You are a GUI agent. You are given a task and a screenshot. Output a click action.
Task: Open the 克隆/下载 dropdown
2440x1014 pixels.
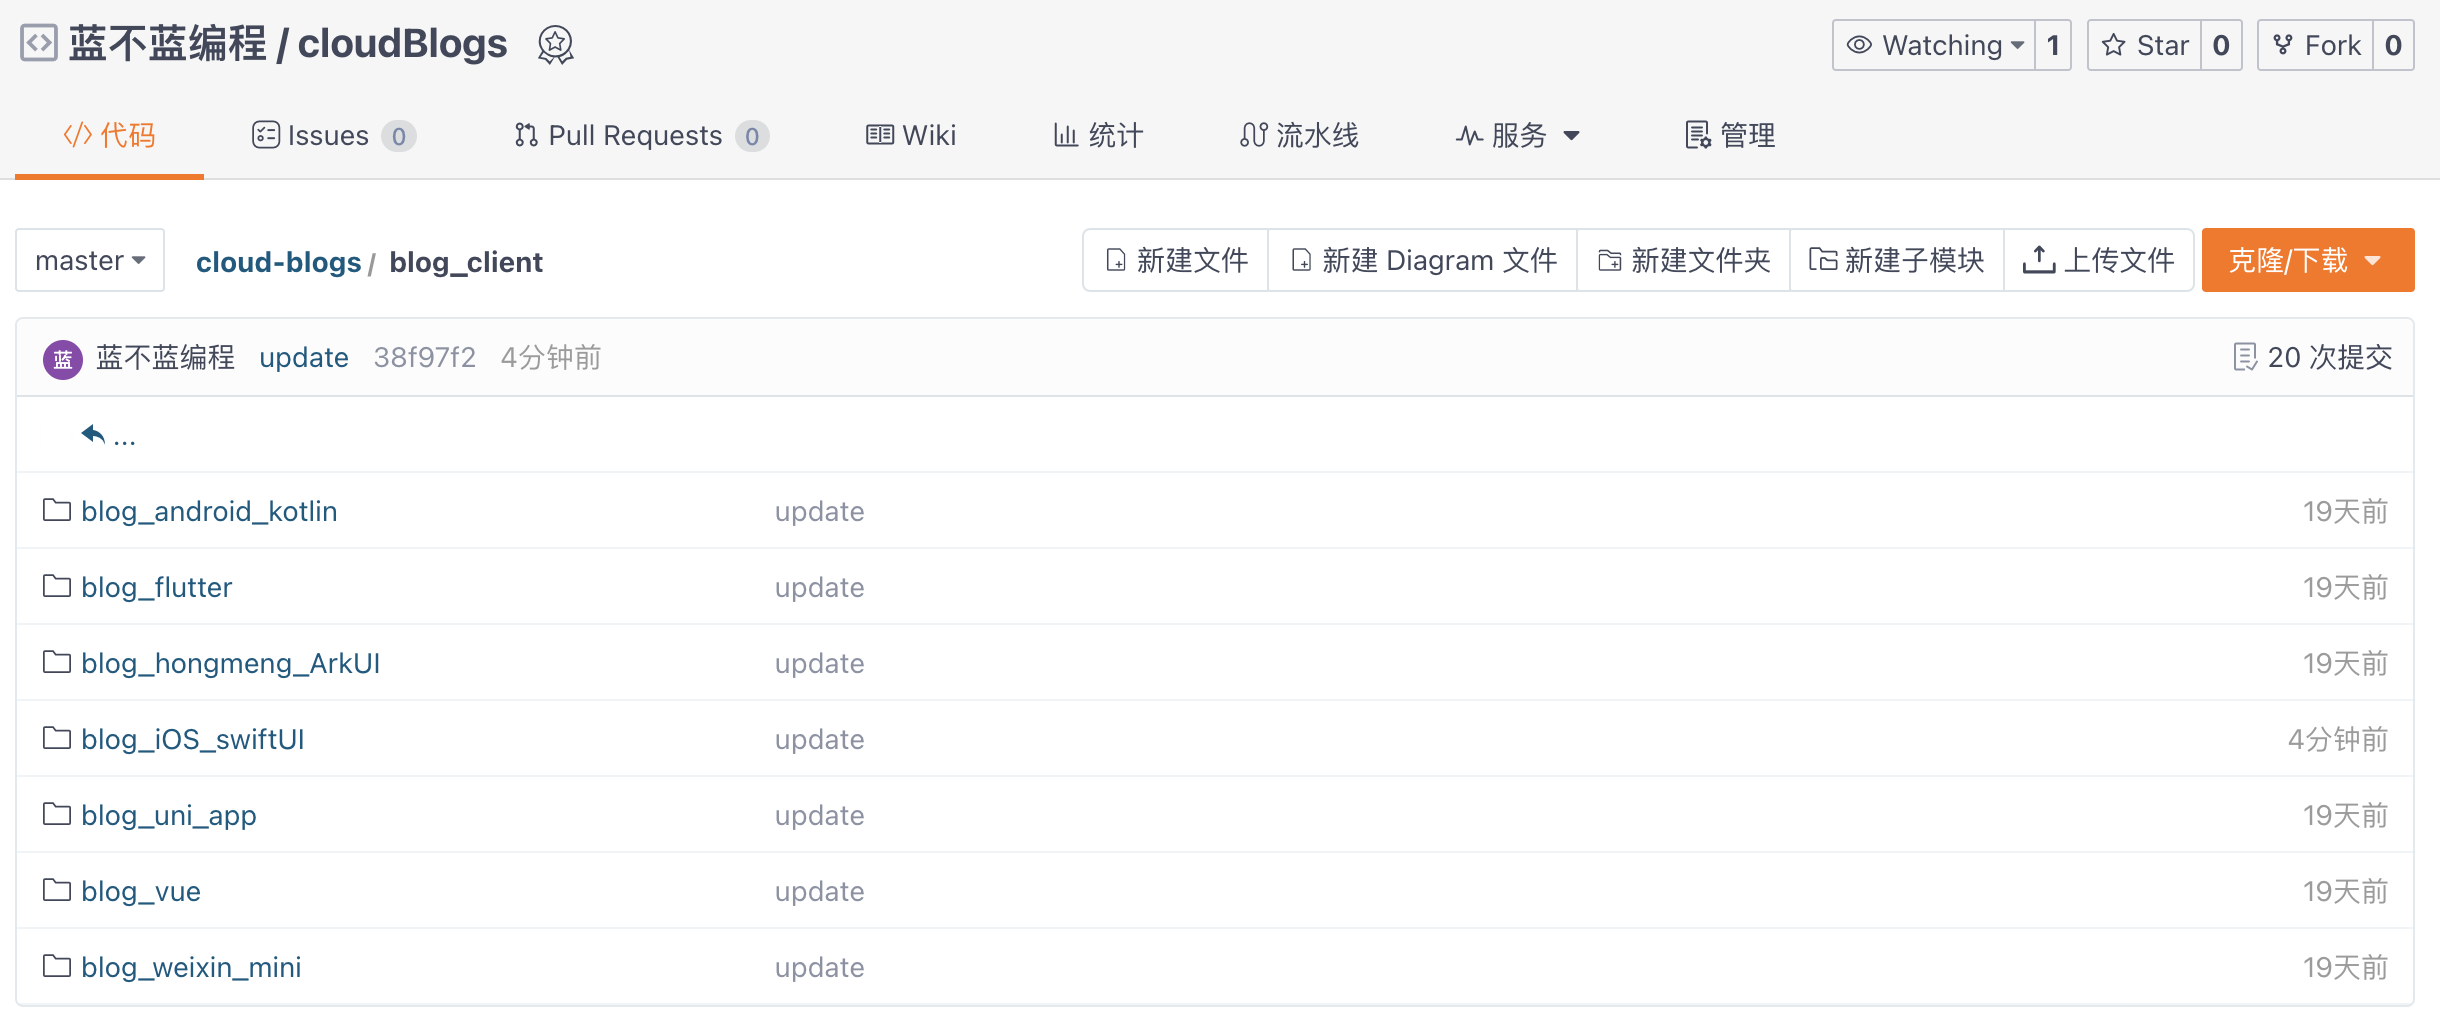(2307, 259)
